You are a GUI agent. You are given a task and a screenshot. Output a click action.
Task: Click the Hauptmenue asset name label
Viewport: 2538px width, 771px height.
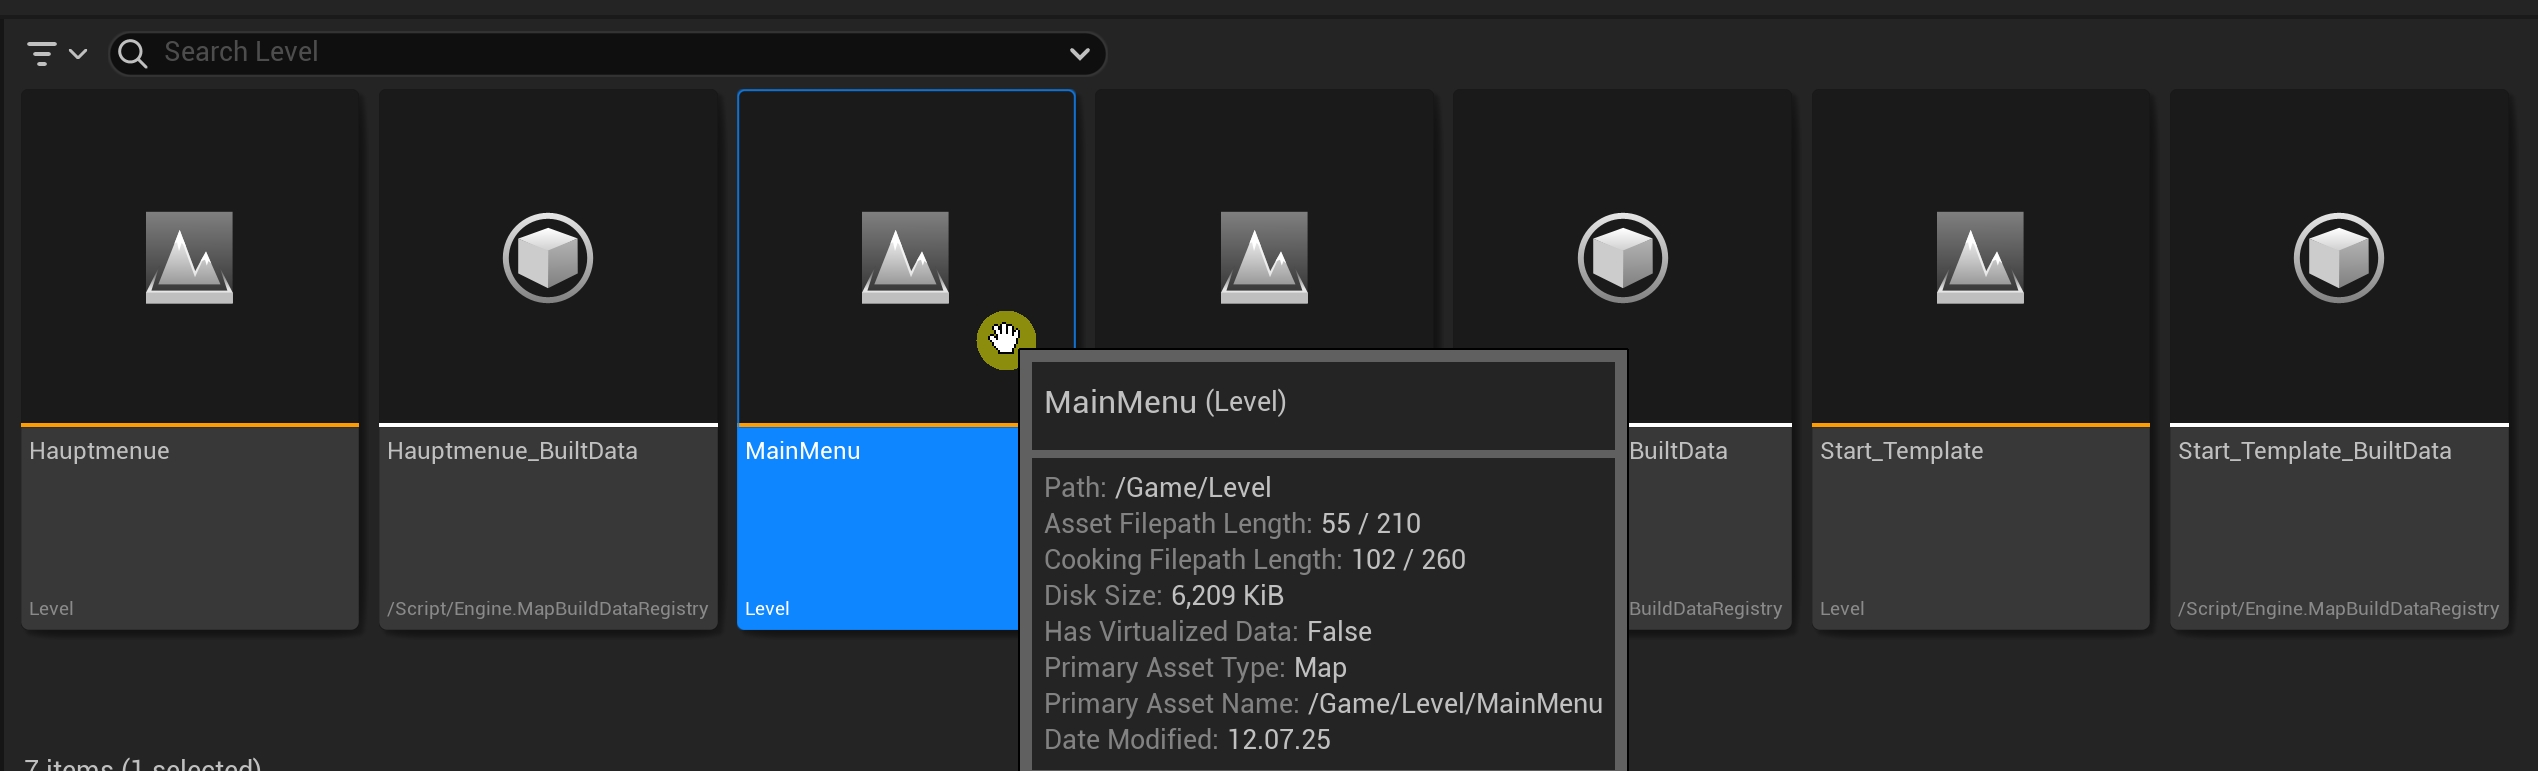click(99, 451)
